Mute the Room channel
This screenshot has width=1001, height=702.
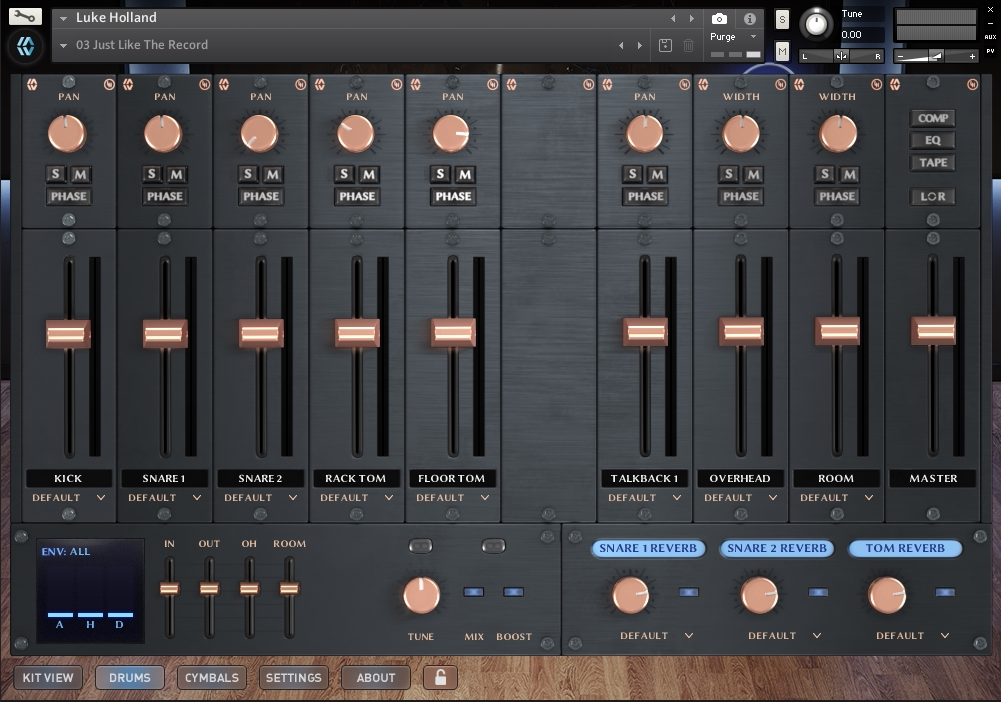pos(849,174)
